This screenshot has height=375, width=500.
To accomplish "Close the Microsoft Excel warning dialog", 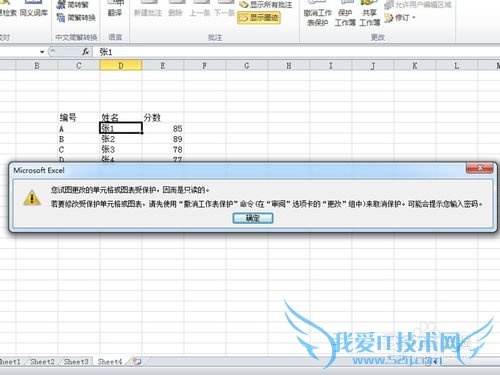I will tap(480, 168).
